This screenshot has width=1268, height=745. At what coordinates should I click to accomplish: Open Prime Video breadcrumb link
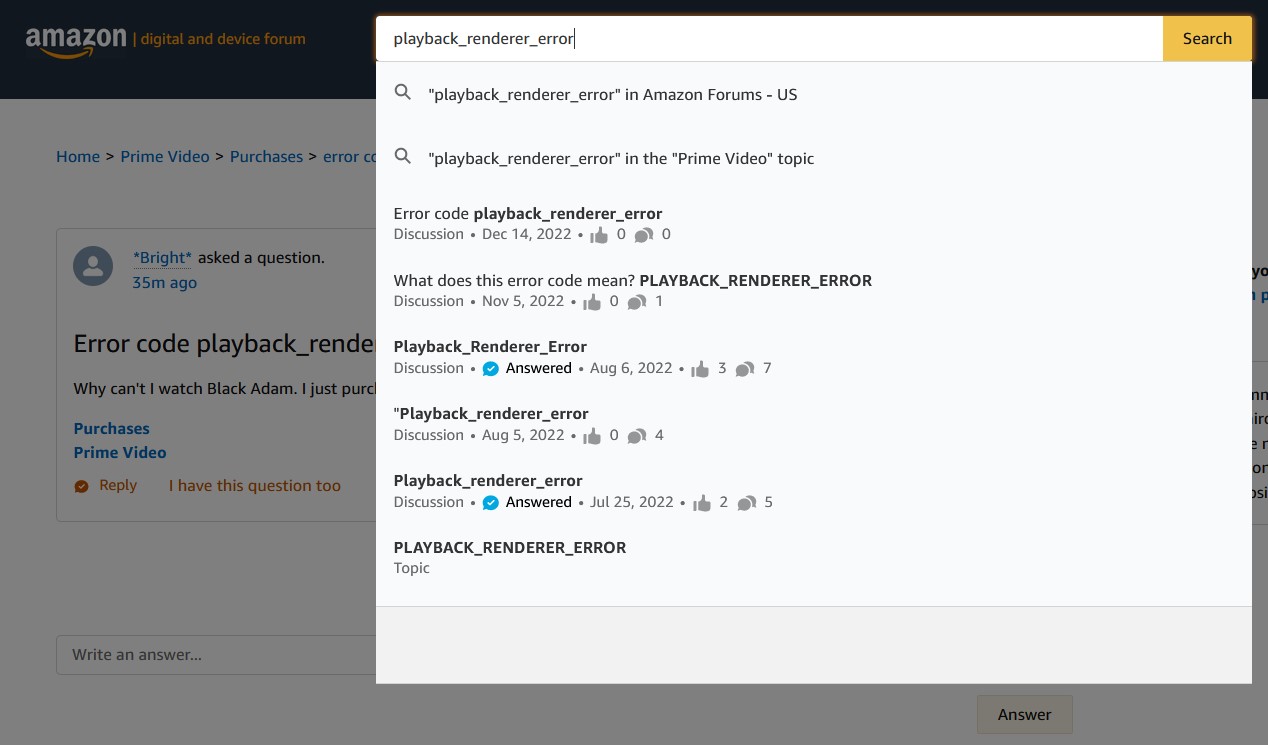point(165,157)
